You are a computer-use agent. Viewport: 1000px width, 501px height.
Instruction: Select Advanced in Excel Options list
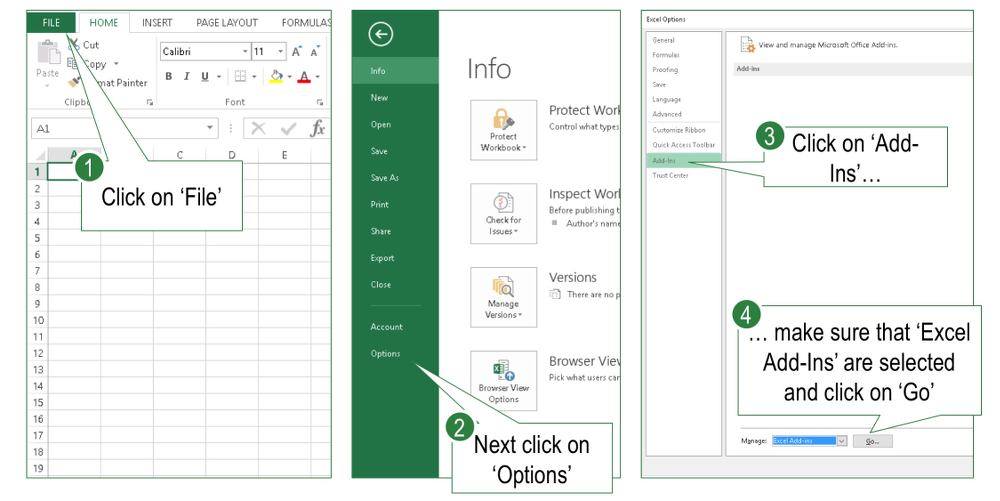[x=667, y=114]
